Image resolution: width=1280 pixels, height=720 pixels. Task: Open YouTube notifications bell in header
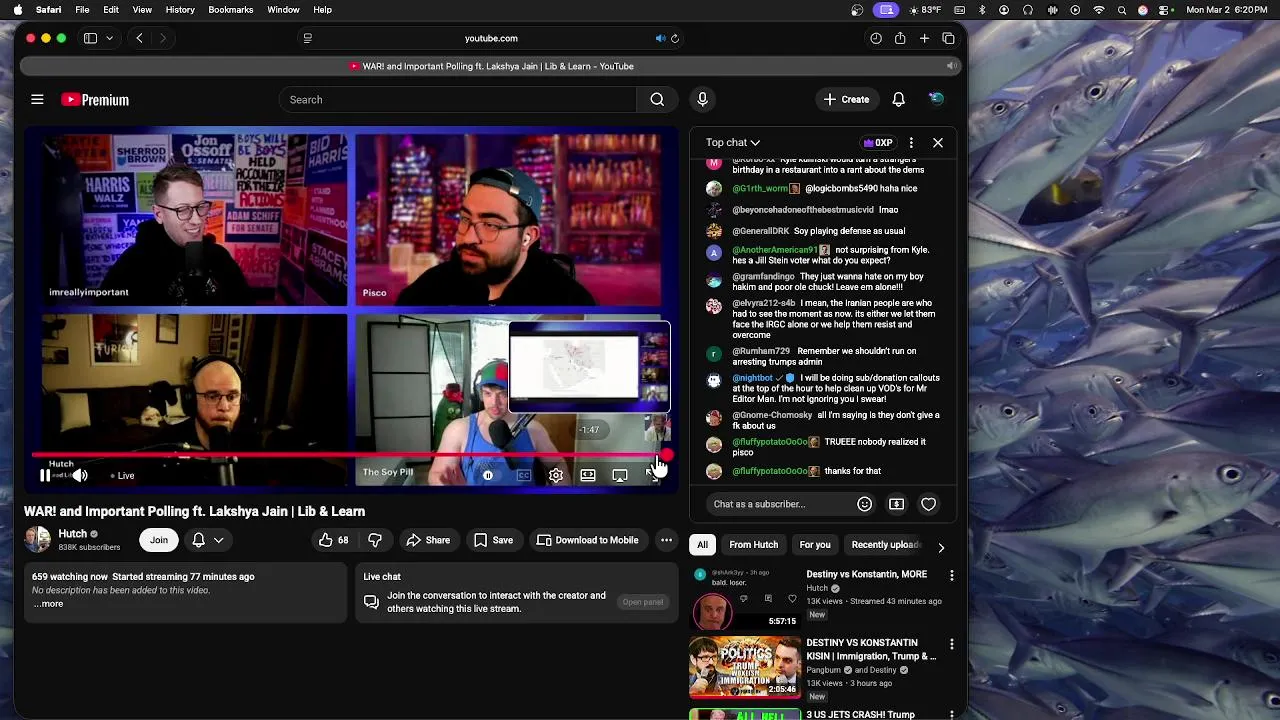tap(898, 99)
